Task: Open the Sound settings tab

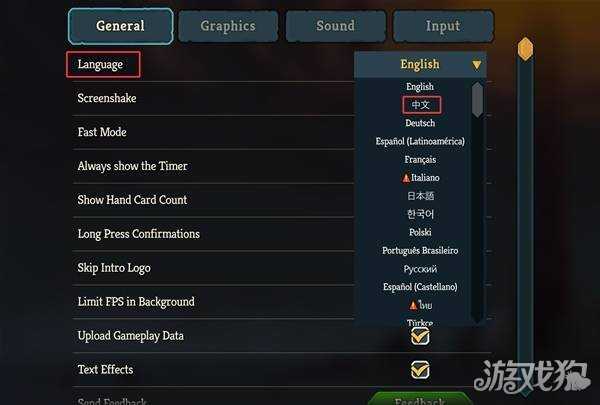Action: 336,26
